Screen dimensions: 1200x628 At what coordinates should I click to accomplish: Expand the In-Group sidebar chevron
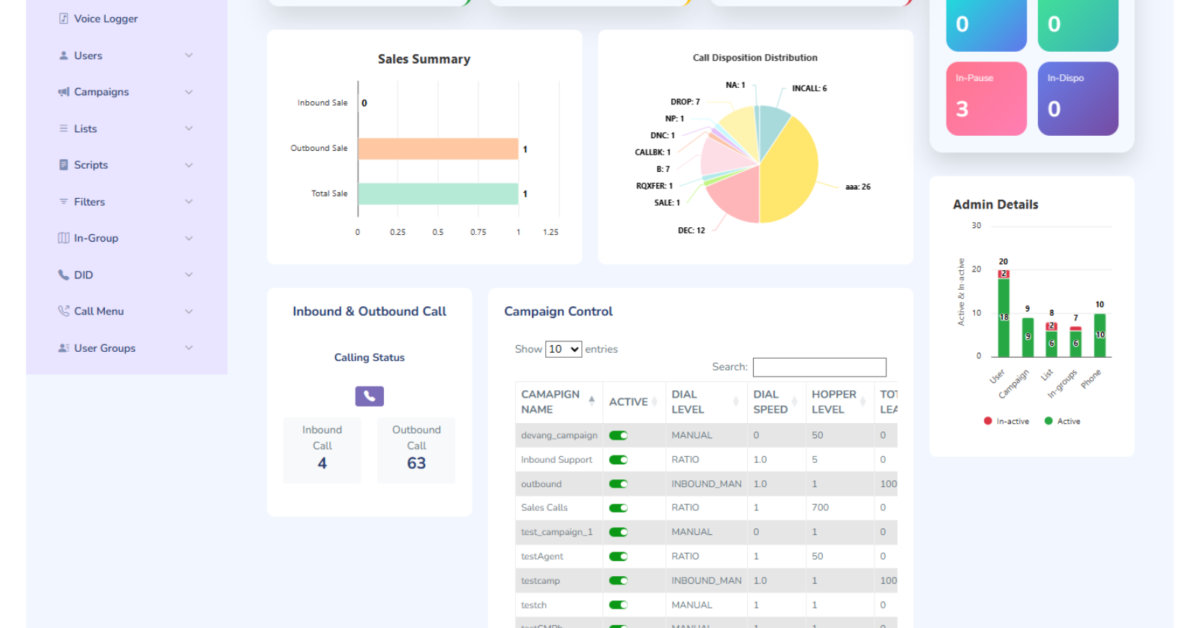pos(189,238)
